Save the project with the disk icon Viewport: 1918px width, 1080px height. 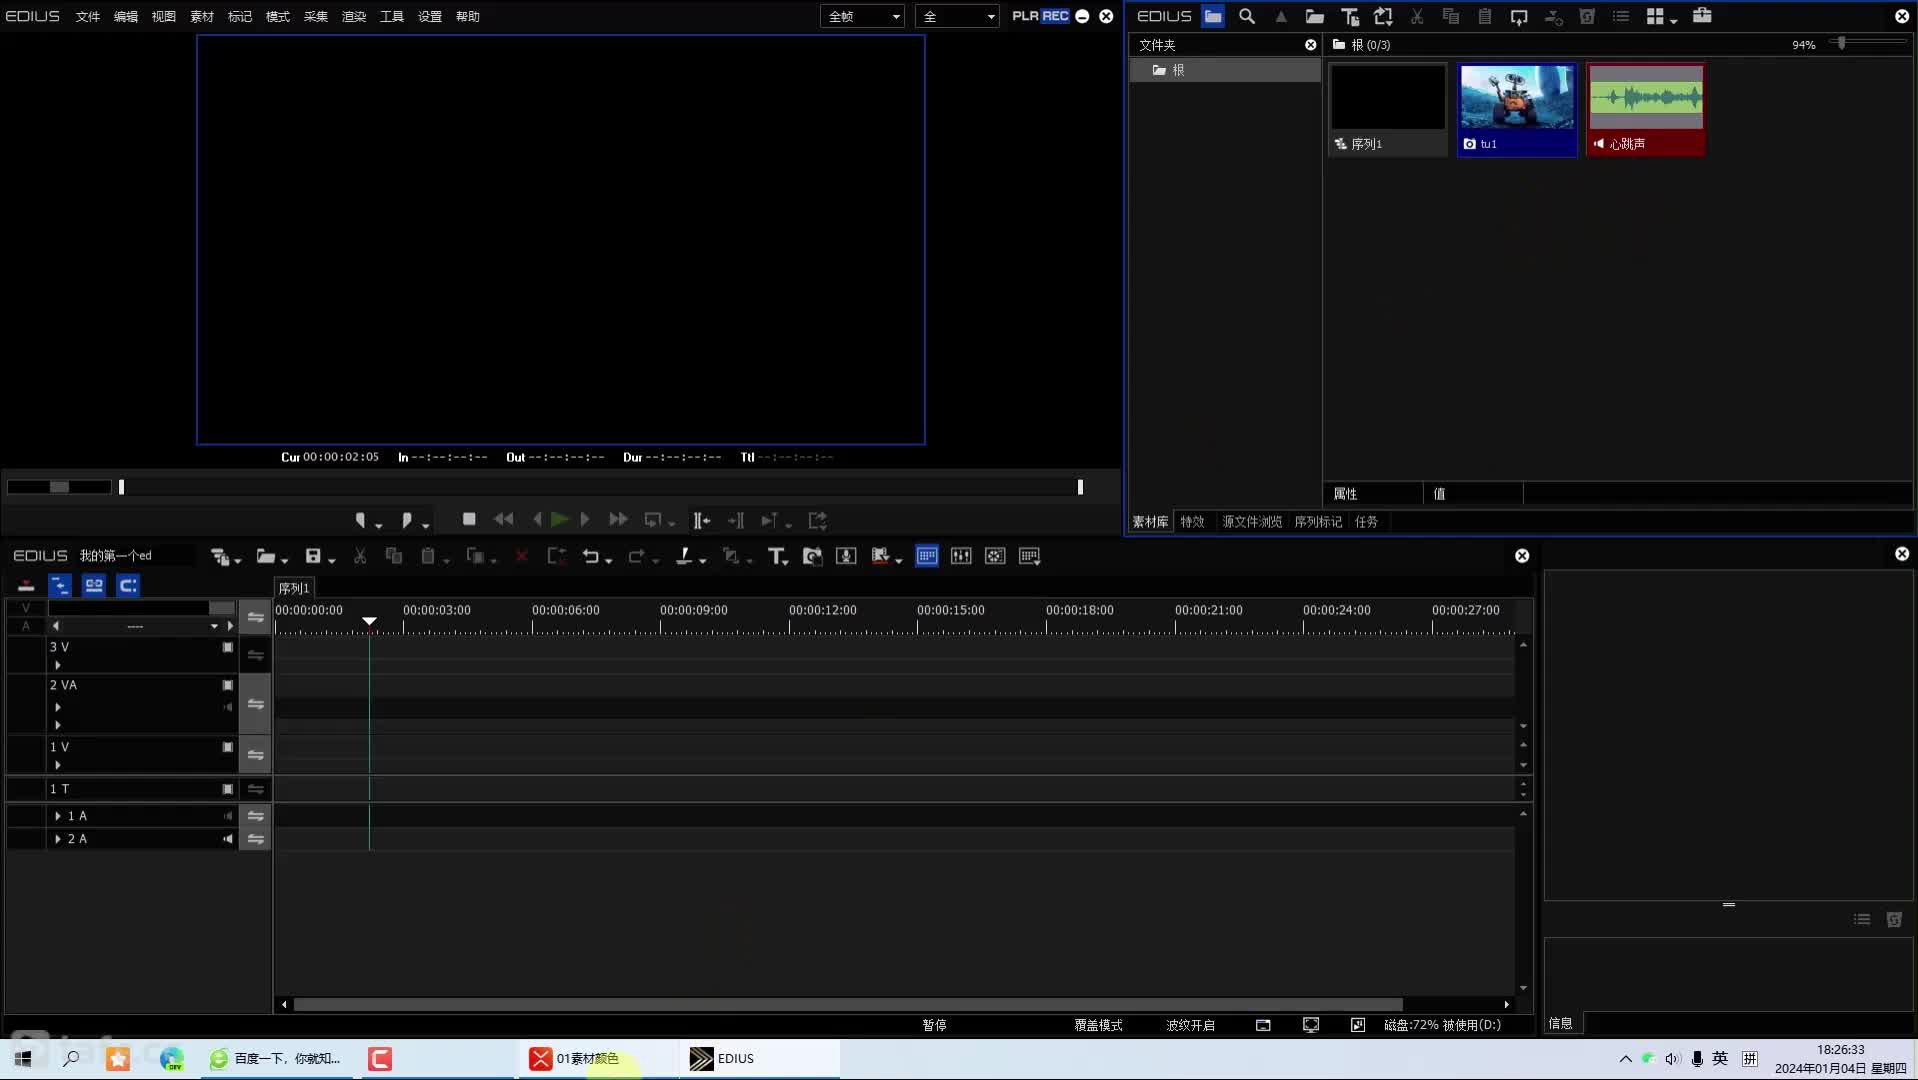(x=313, y=556)
